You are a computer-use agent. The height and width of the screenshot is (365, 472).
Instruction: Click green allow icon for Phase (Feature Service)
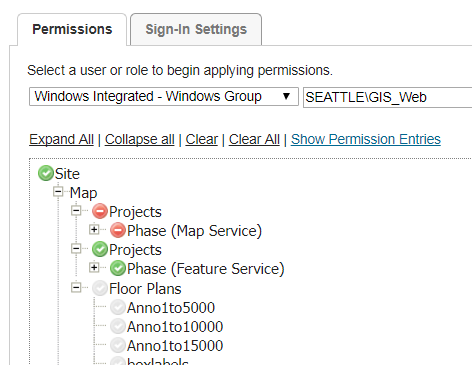(x=118, y=268)
